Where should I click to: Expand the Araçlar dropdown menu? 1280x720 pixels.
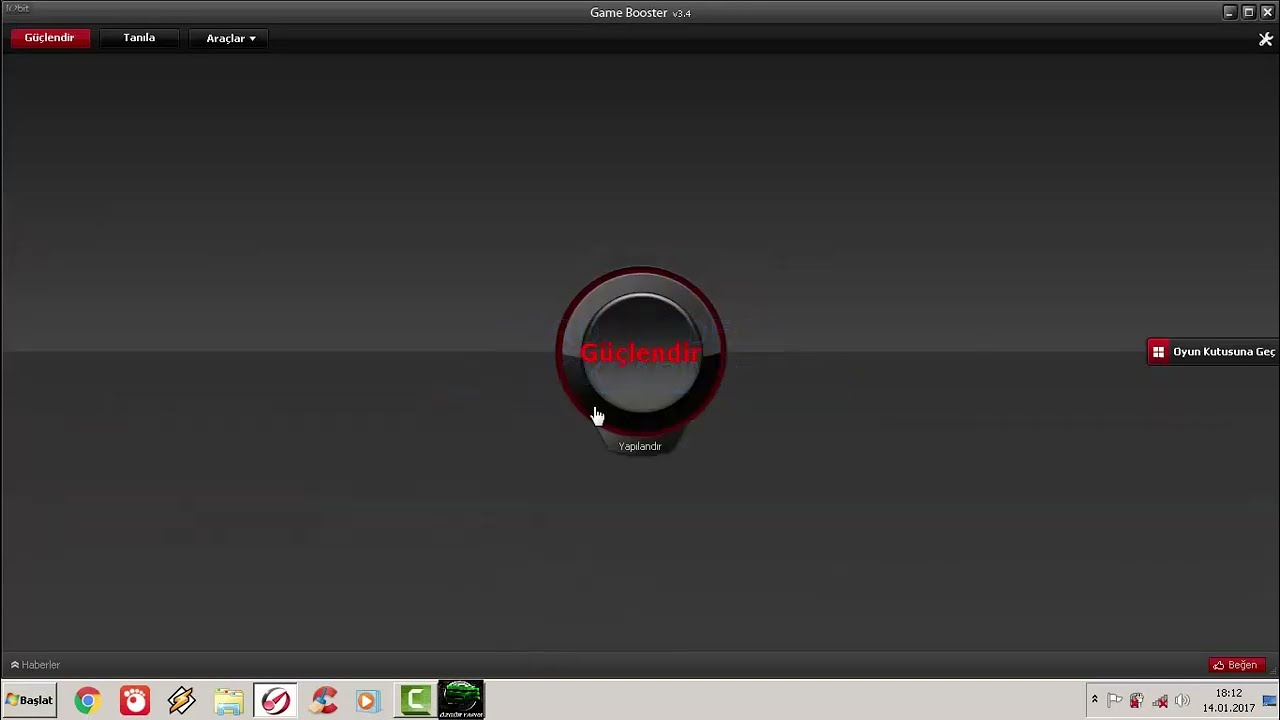[x=231, y=38]
